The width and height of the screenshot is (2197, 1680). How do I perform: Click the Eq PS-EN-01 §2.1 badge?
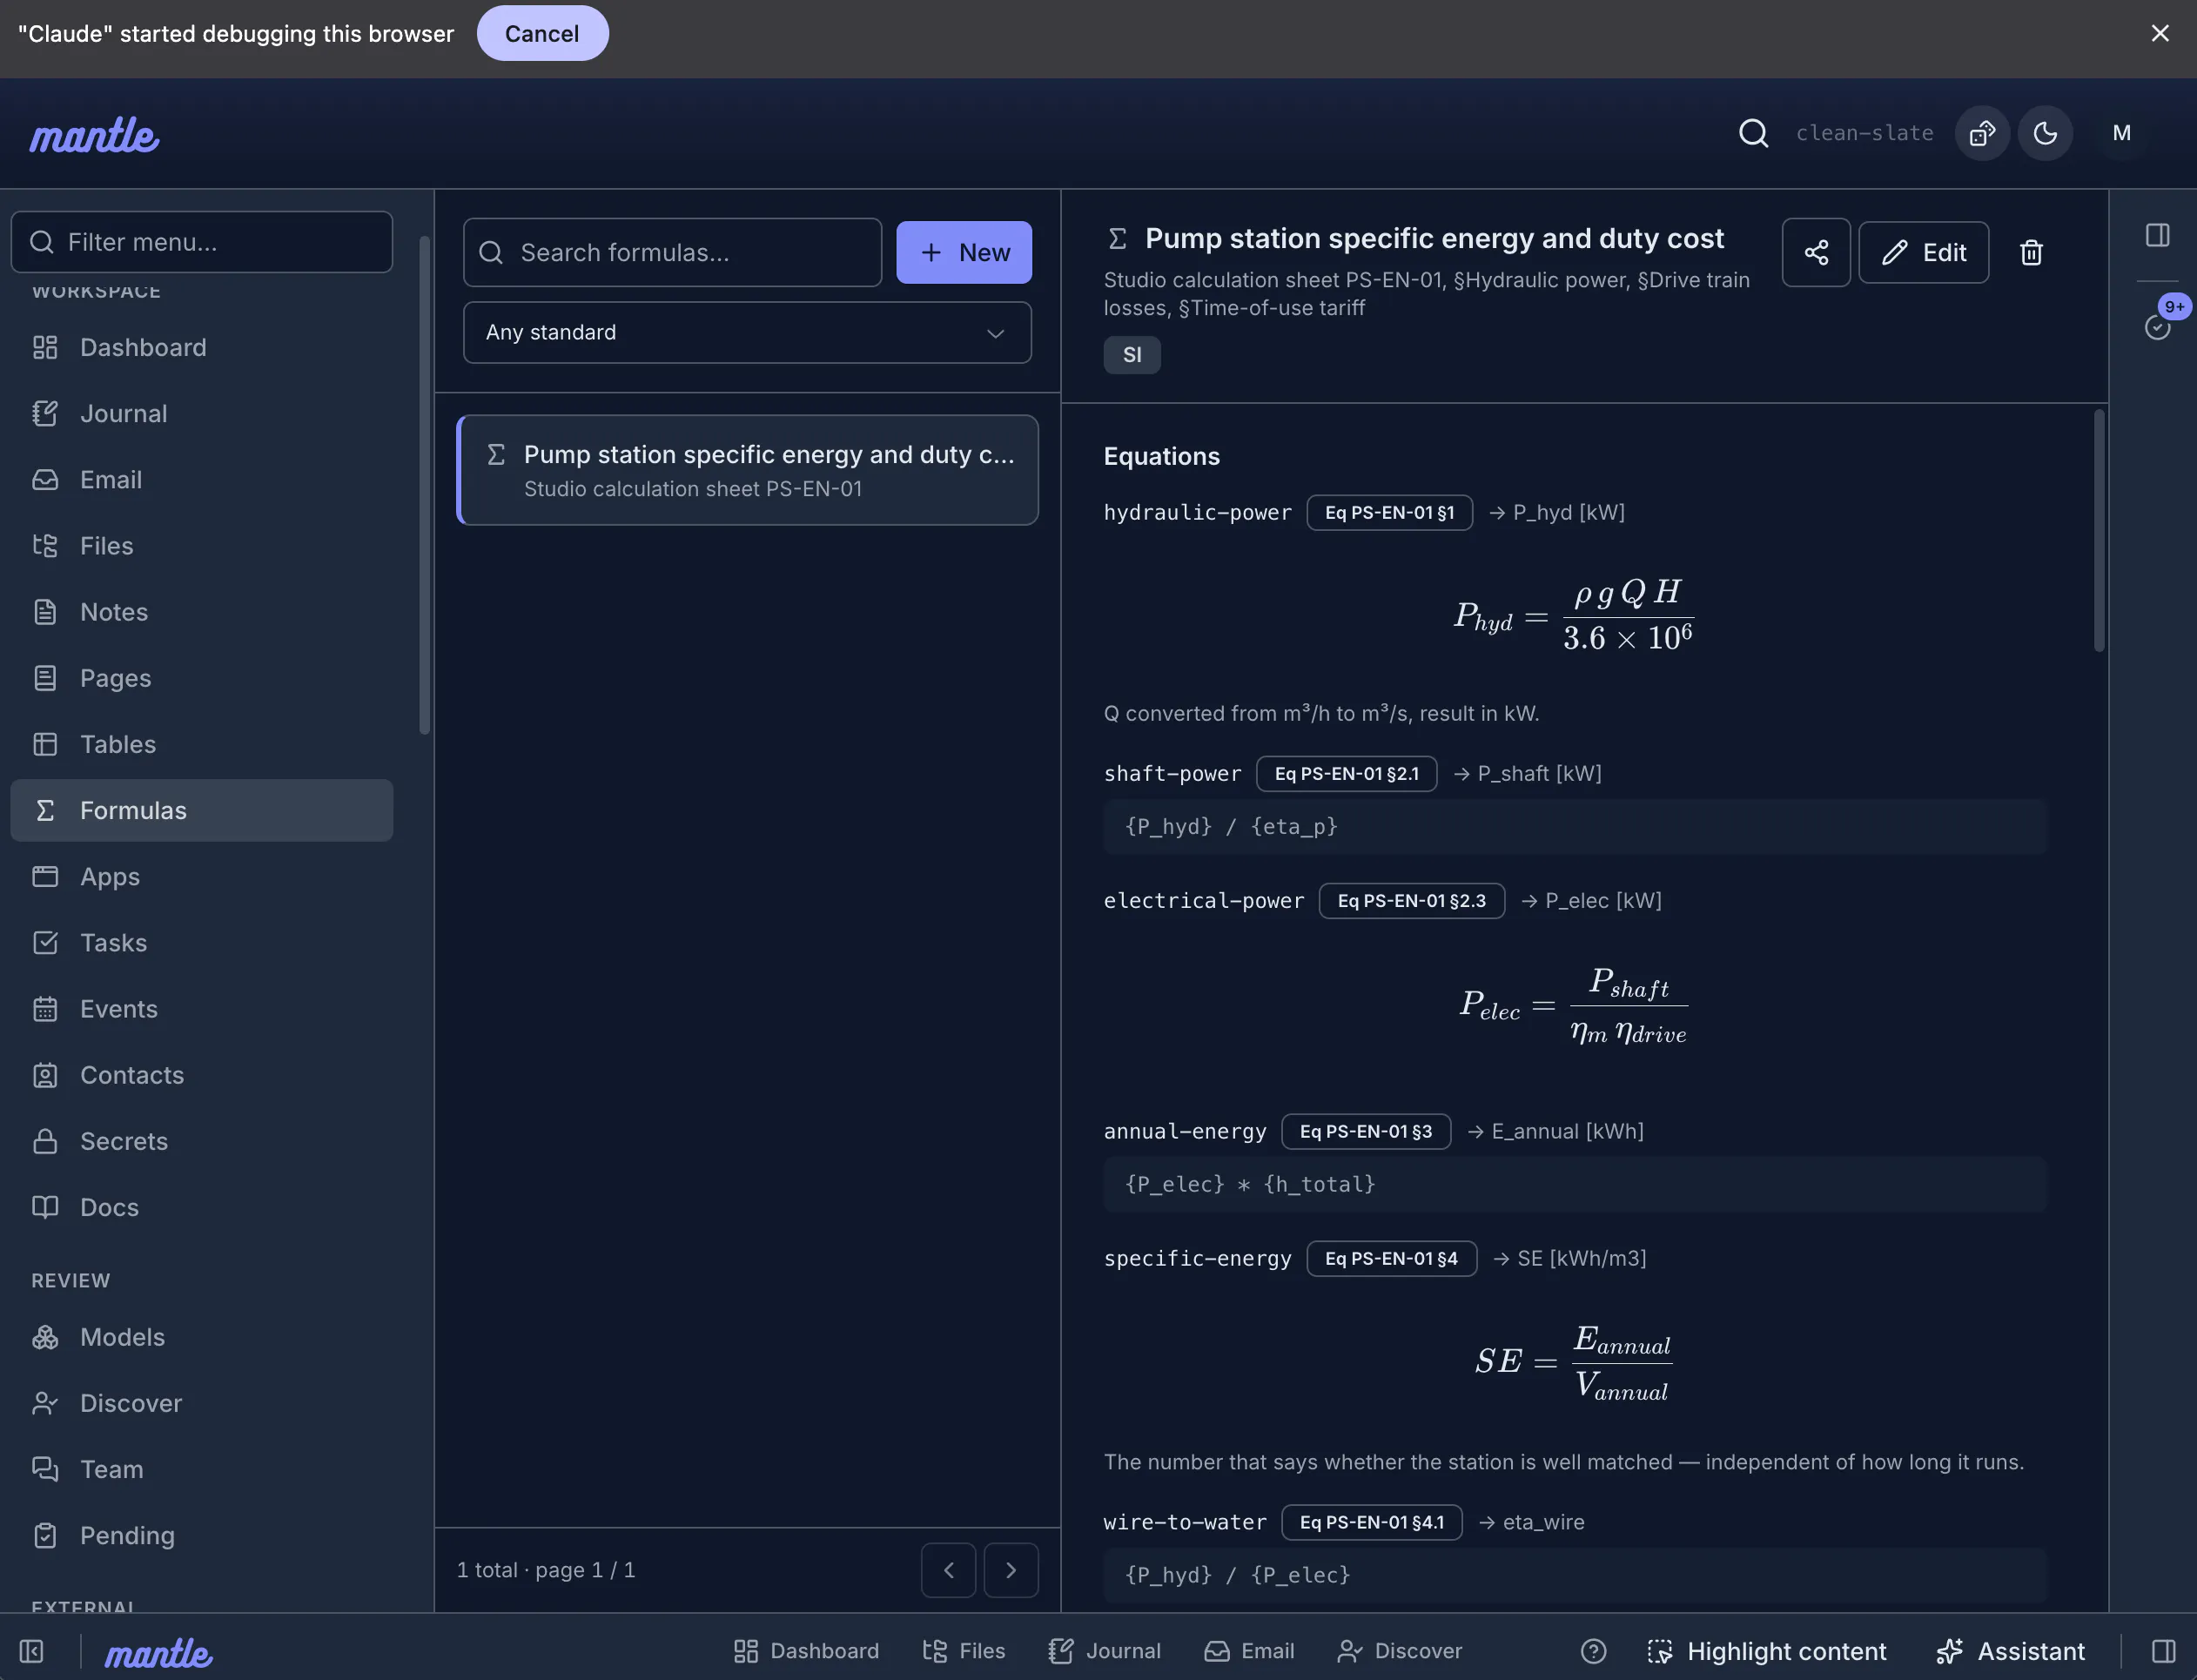tap(1346, 773)
